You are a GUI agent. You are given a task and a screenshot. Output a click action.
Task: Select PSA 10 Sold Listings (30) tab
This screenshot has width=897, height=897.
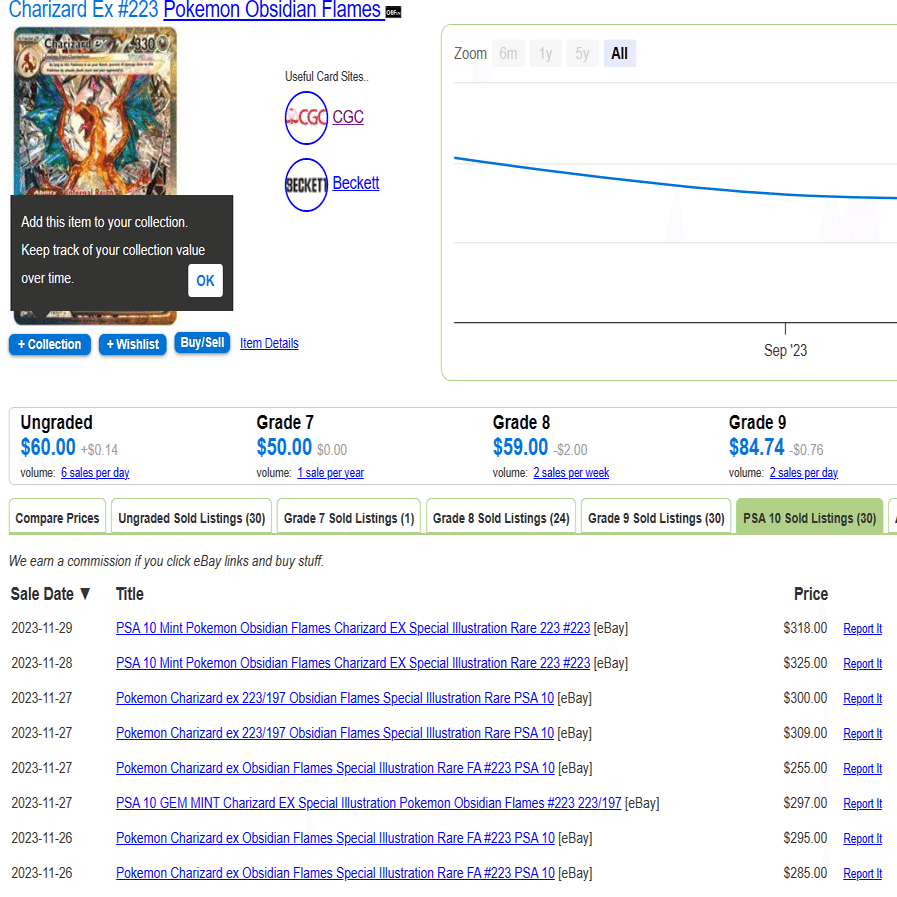(809, 518)
